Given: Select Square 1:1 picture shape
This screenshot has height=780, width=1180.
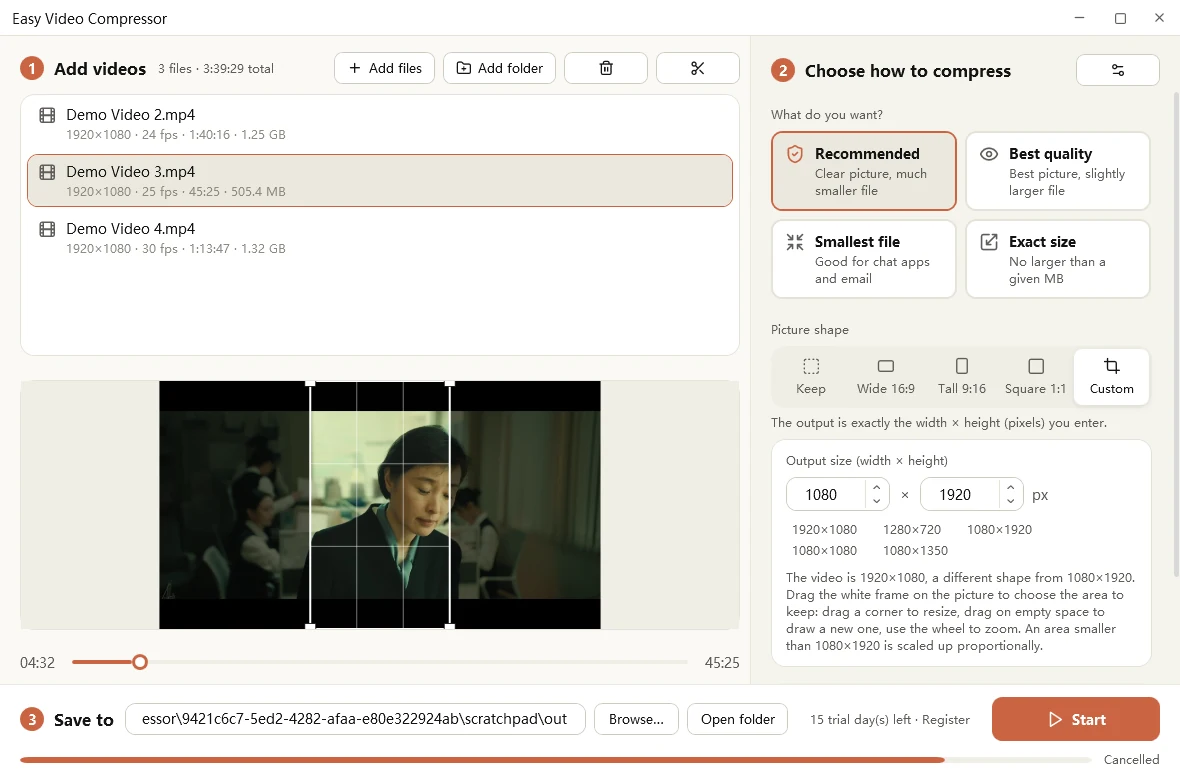Looking at the screenshot, I should point(1036,376).
